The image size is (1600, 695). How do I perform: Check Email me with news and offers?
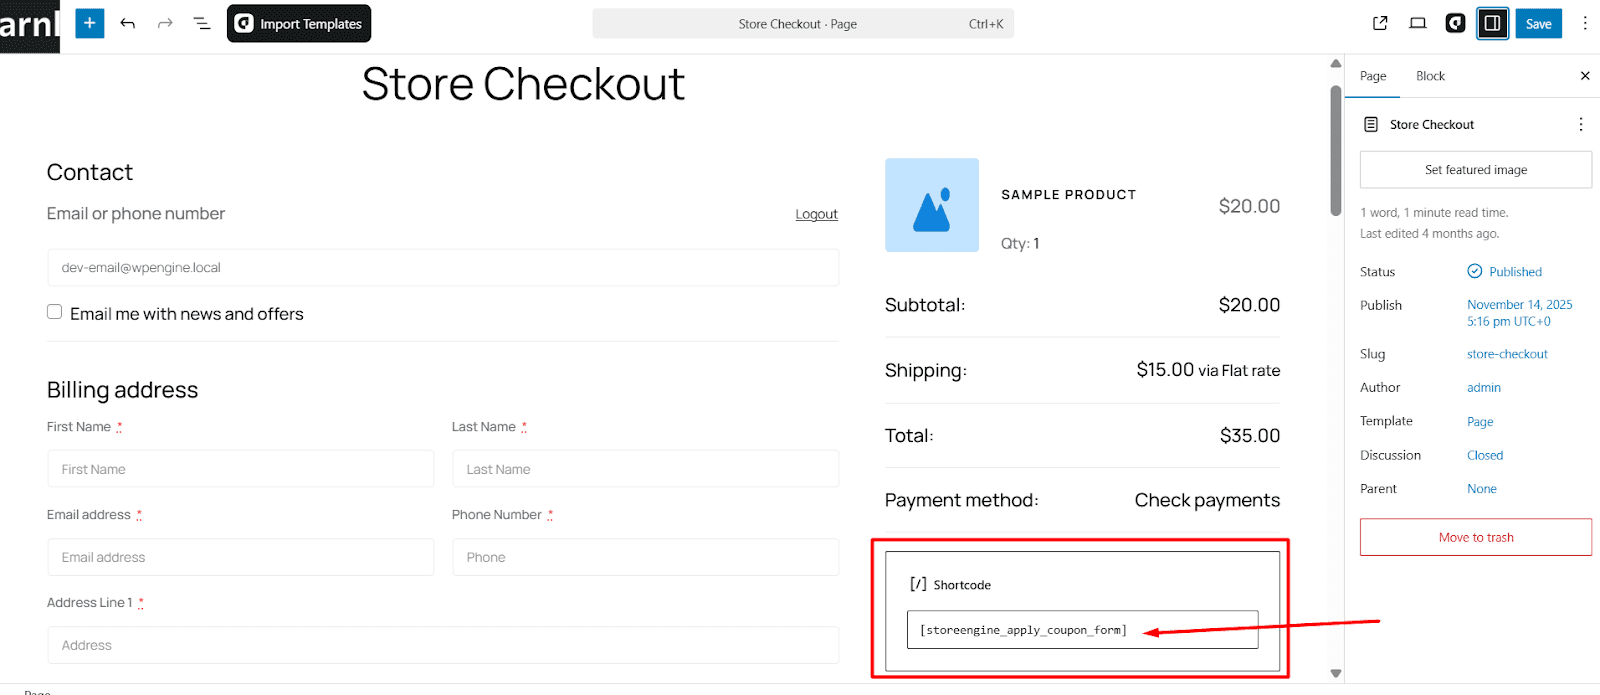pyautogui.click(x=55, y=312)
